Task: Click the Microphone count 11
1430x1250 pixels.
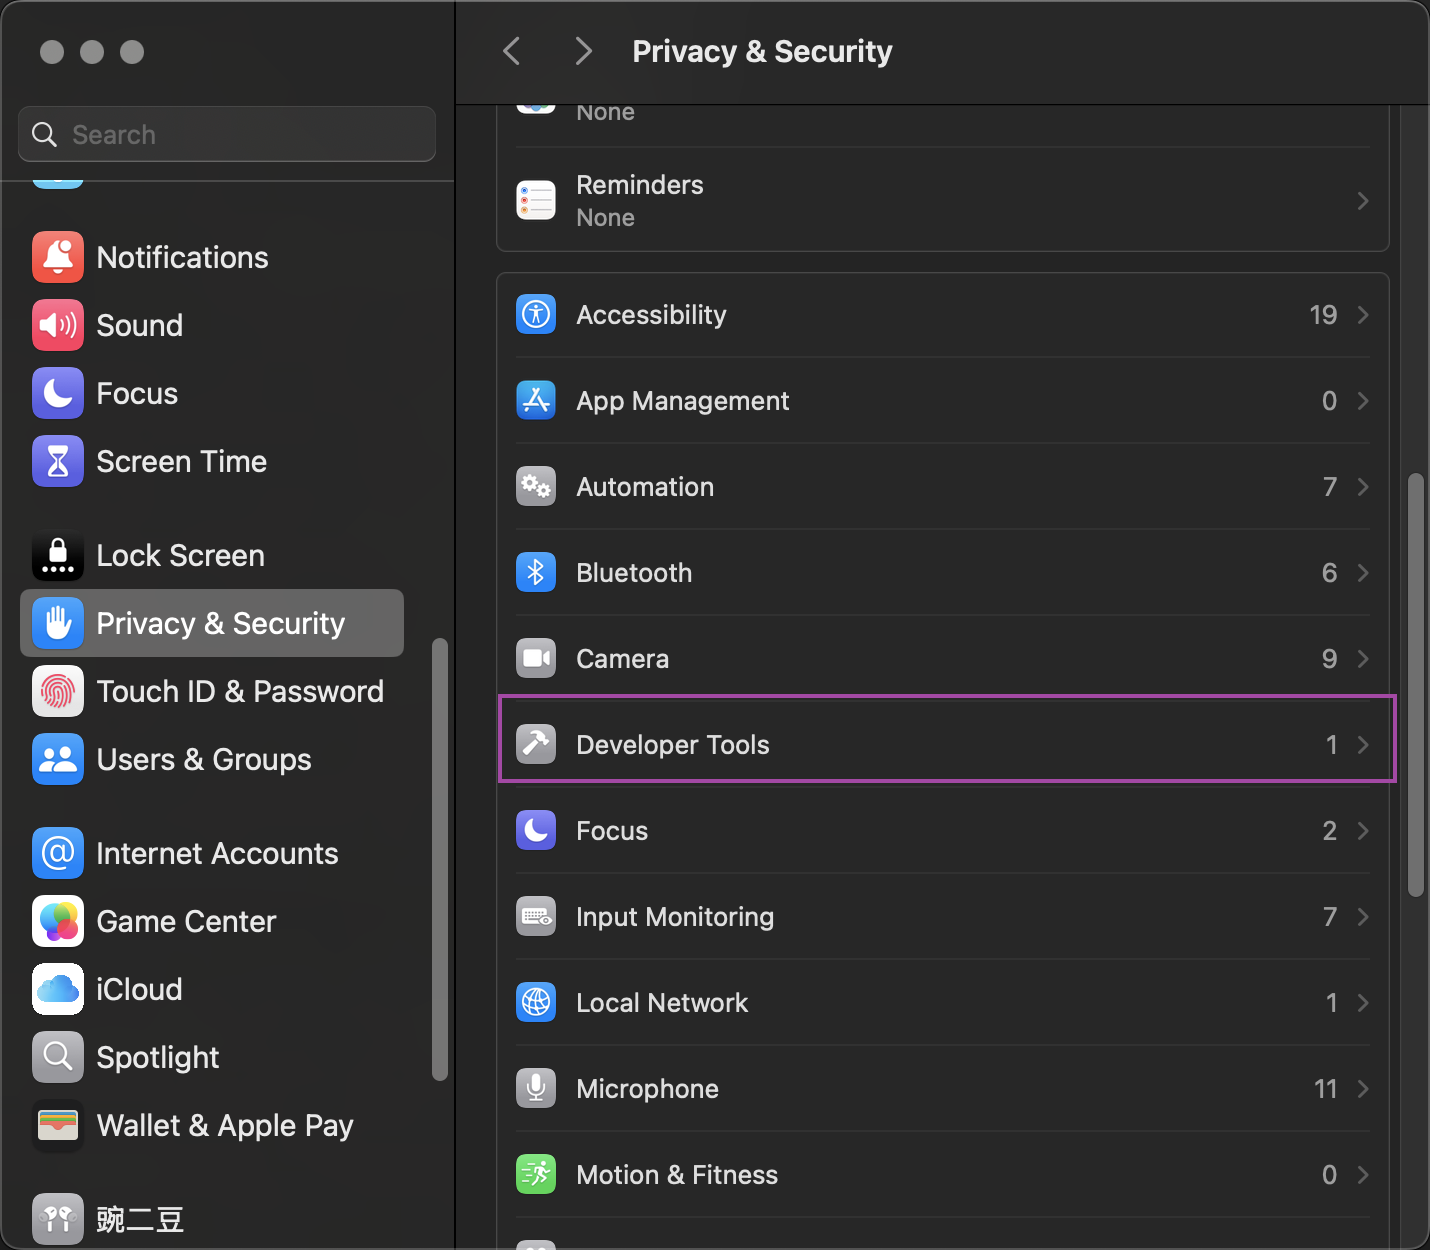Action: click(1325, 1089)
